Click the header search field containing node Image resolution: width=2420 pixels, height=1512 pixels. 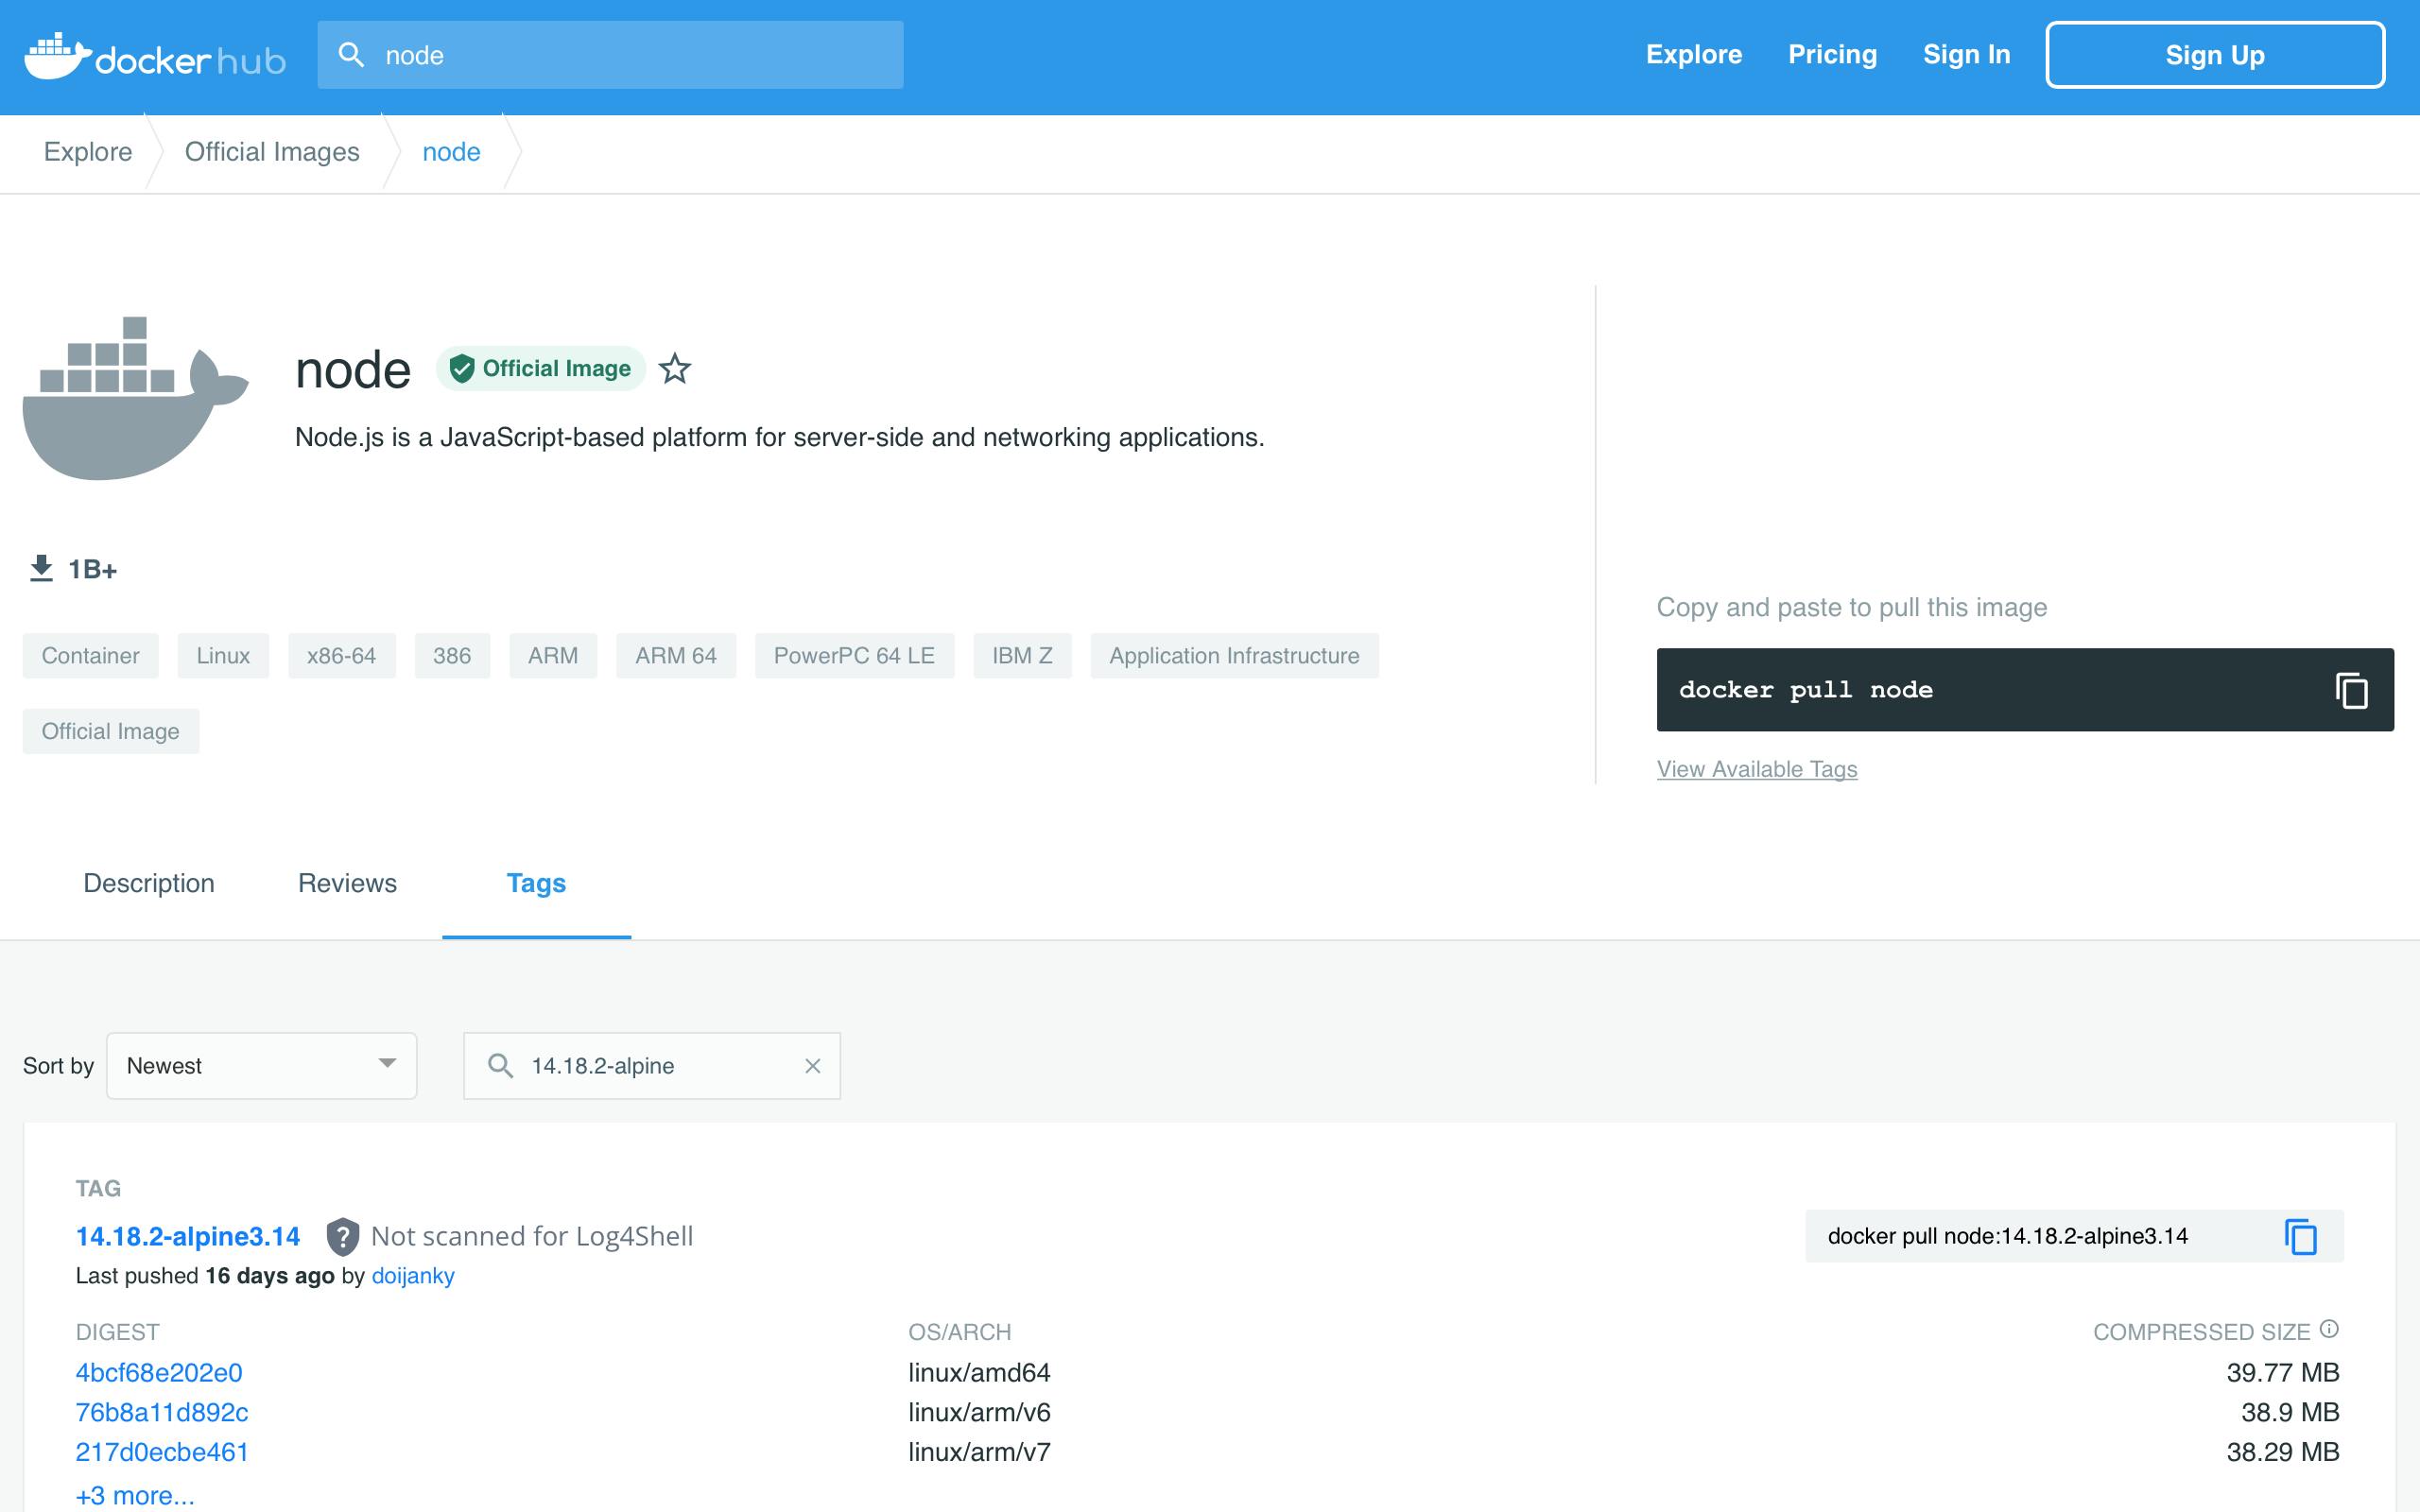pyautogui.click(x=610, y=55)
